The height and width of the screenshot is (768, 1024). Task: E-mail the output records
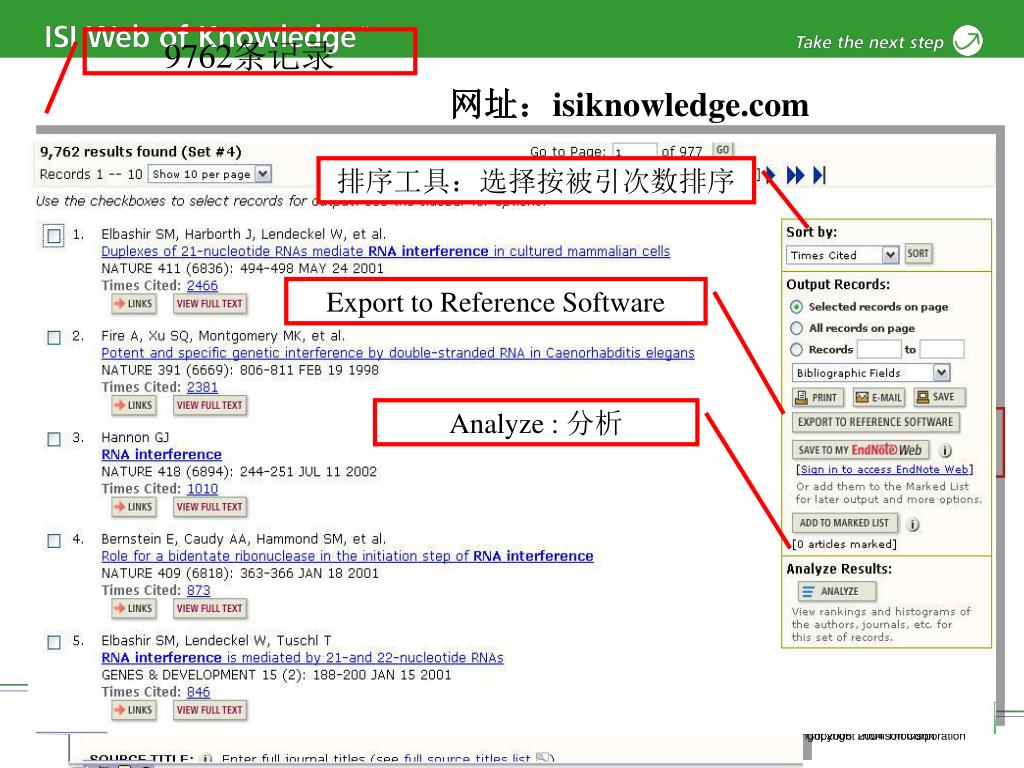tap(879, 397)
